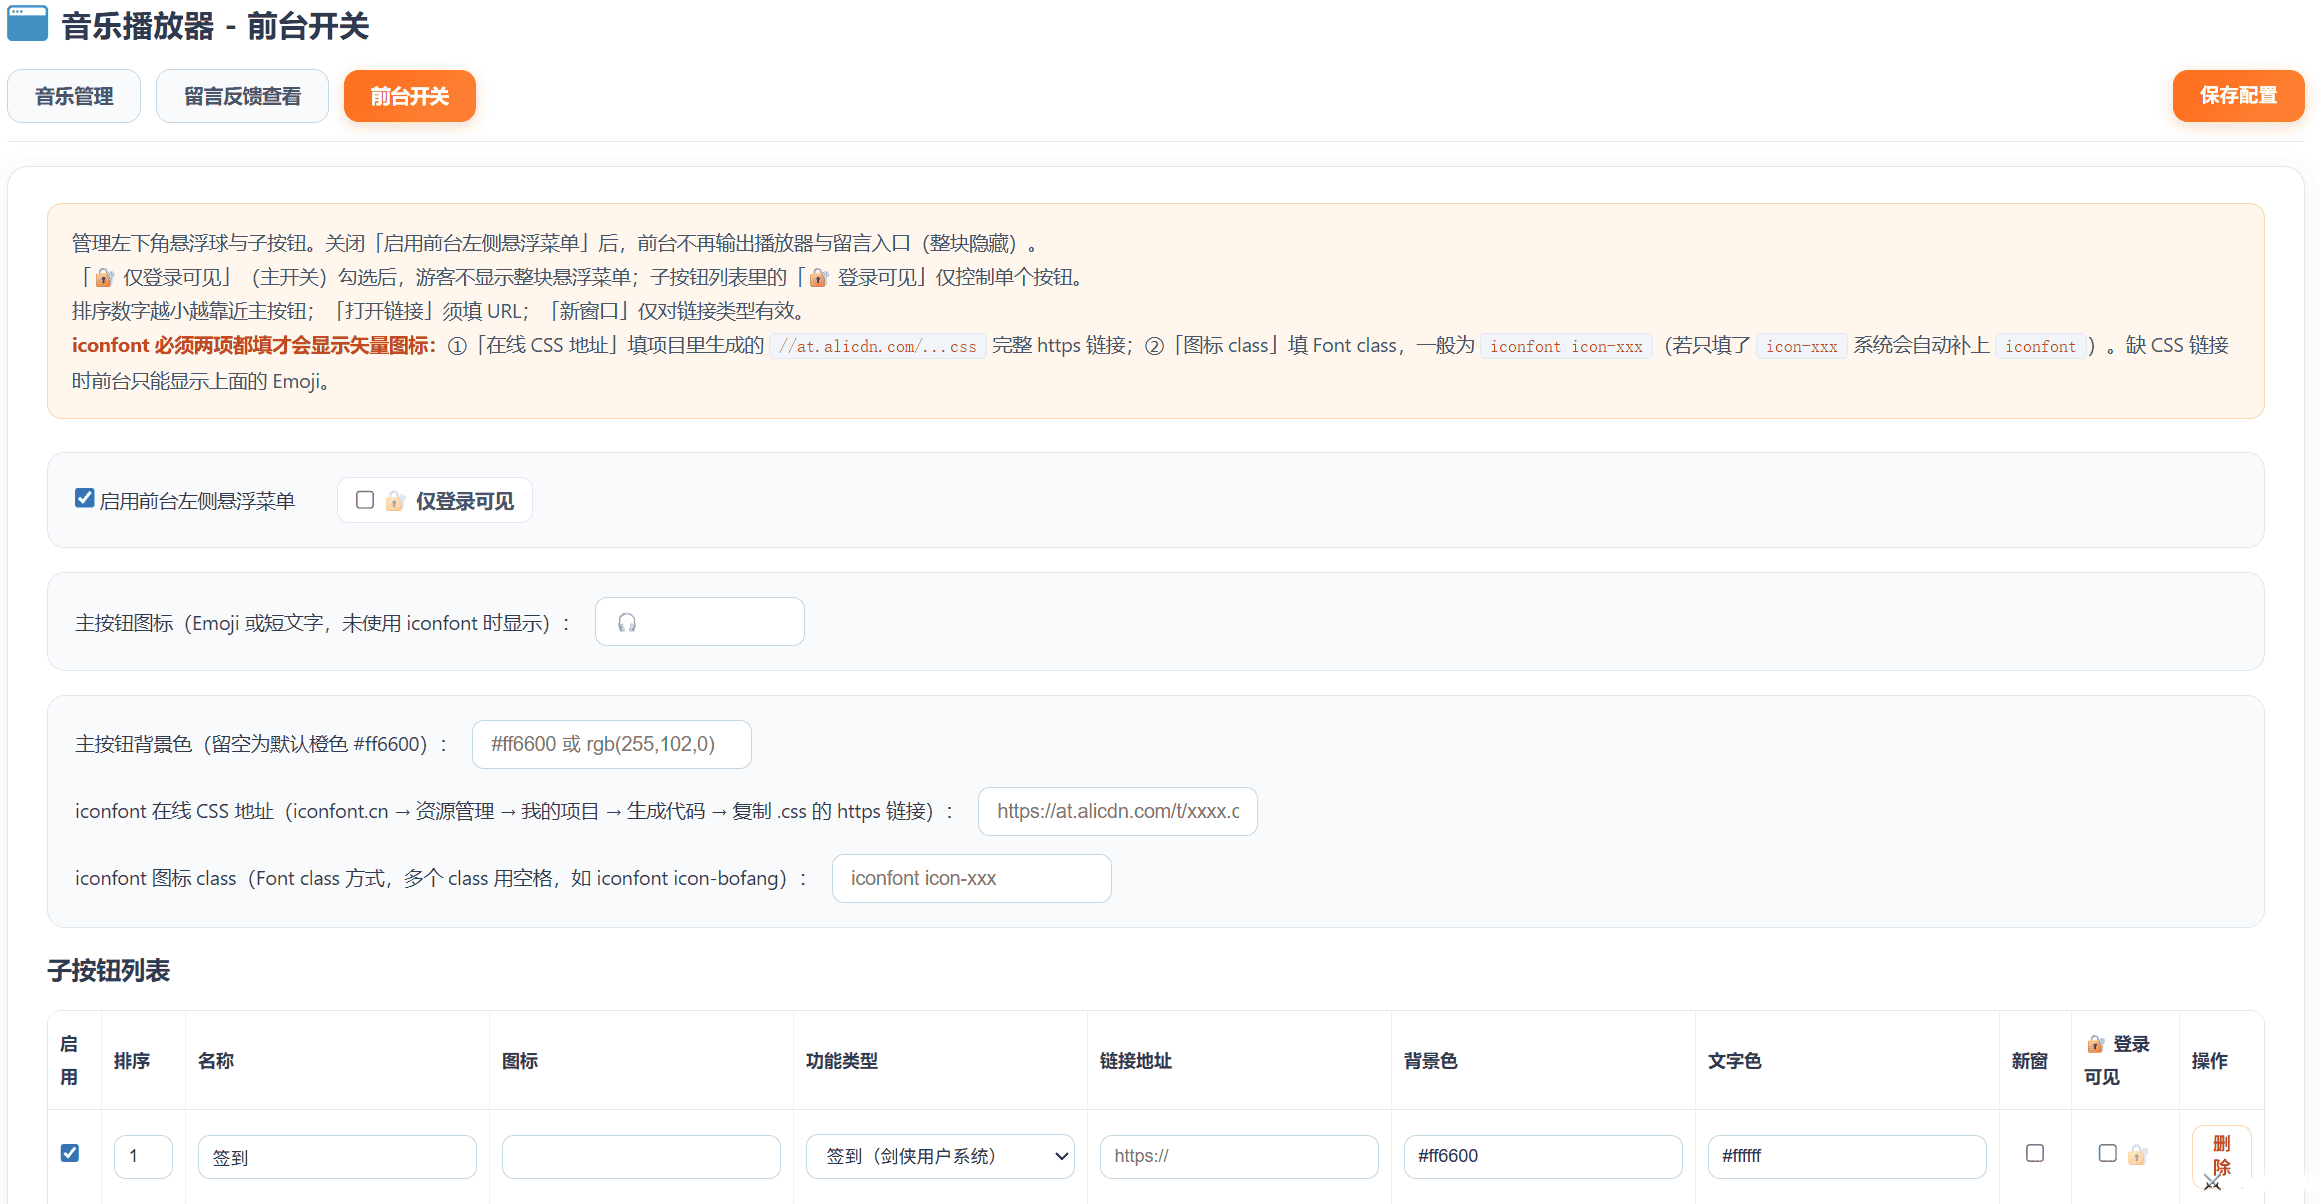
Task: Click 删除 button in 签到 row
Action: tap(2222, 1156)
